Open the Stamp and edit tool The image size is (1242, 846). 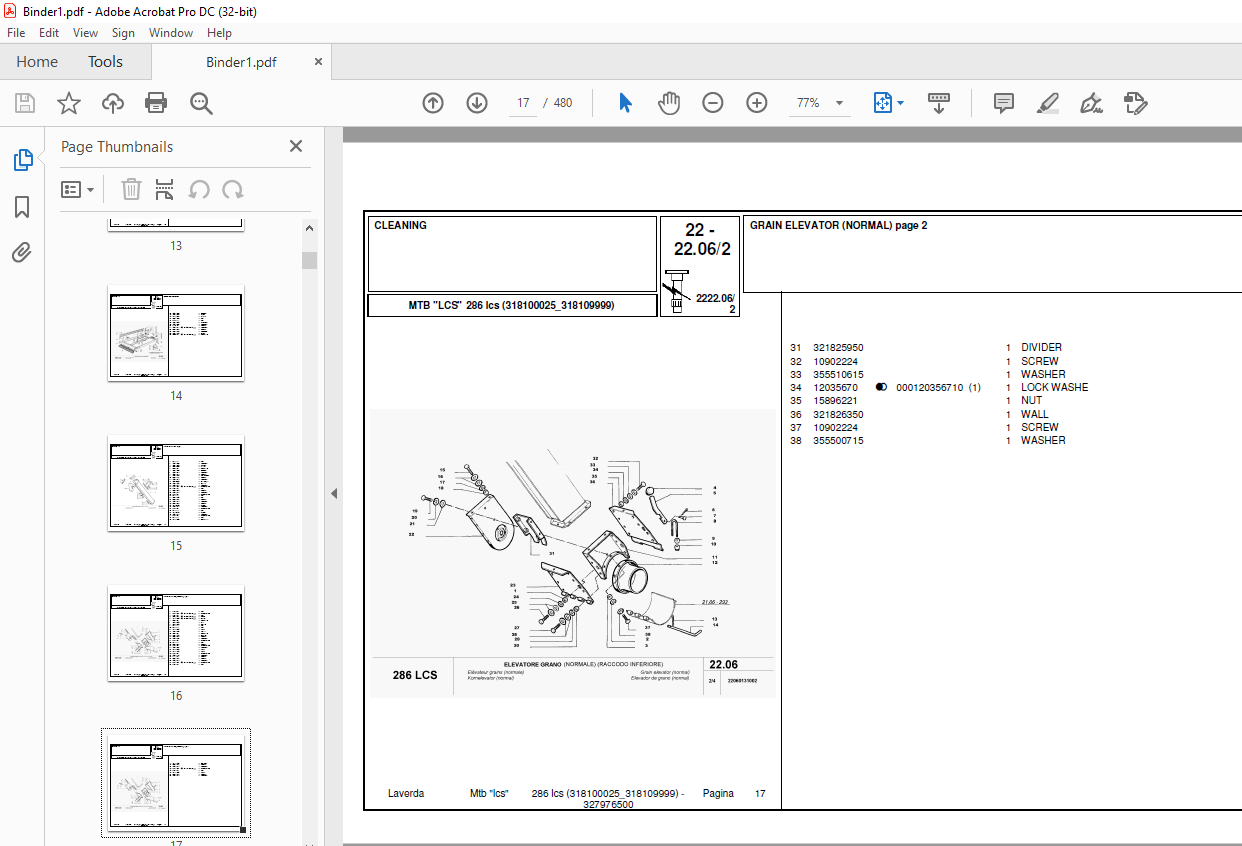(1135, 103)
